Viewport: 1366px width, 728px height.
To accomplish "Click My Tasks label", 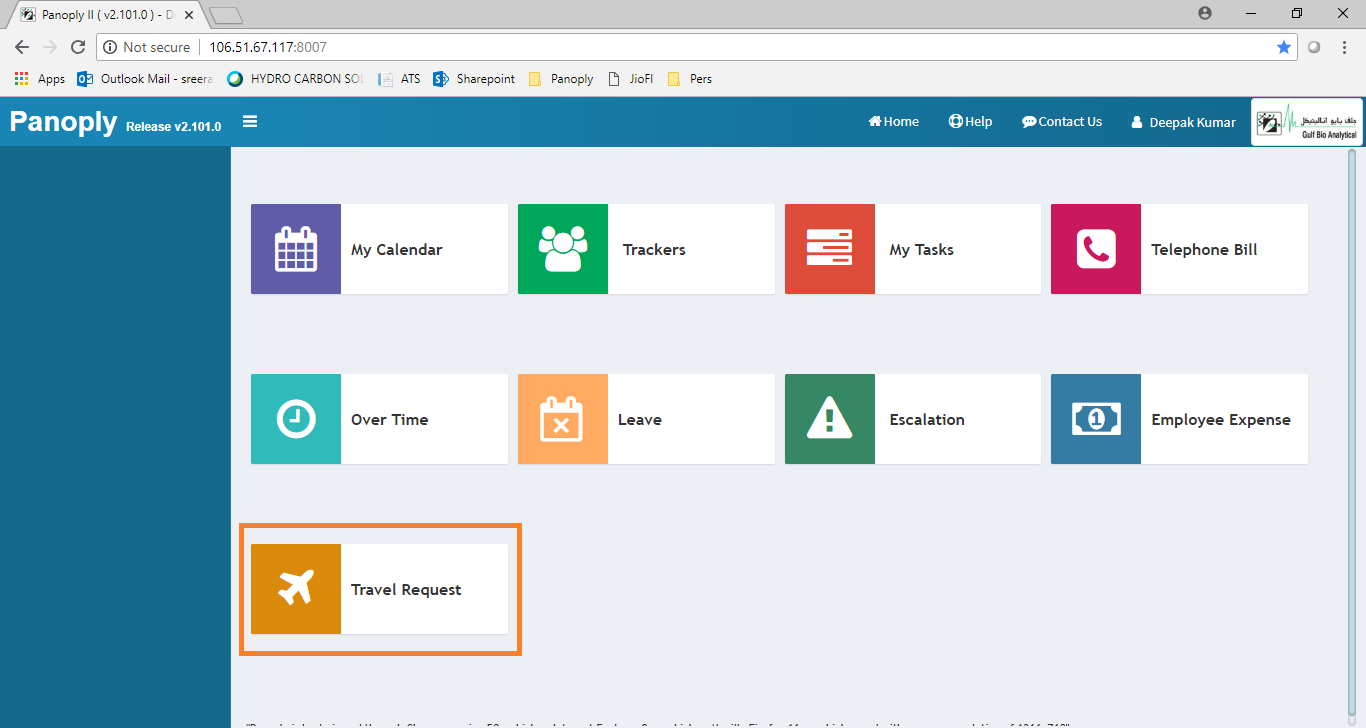I will [922, 250].
